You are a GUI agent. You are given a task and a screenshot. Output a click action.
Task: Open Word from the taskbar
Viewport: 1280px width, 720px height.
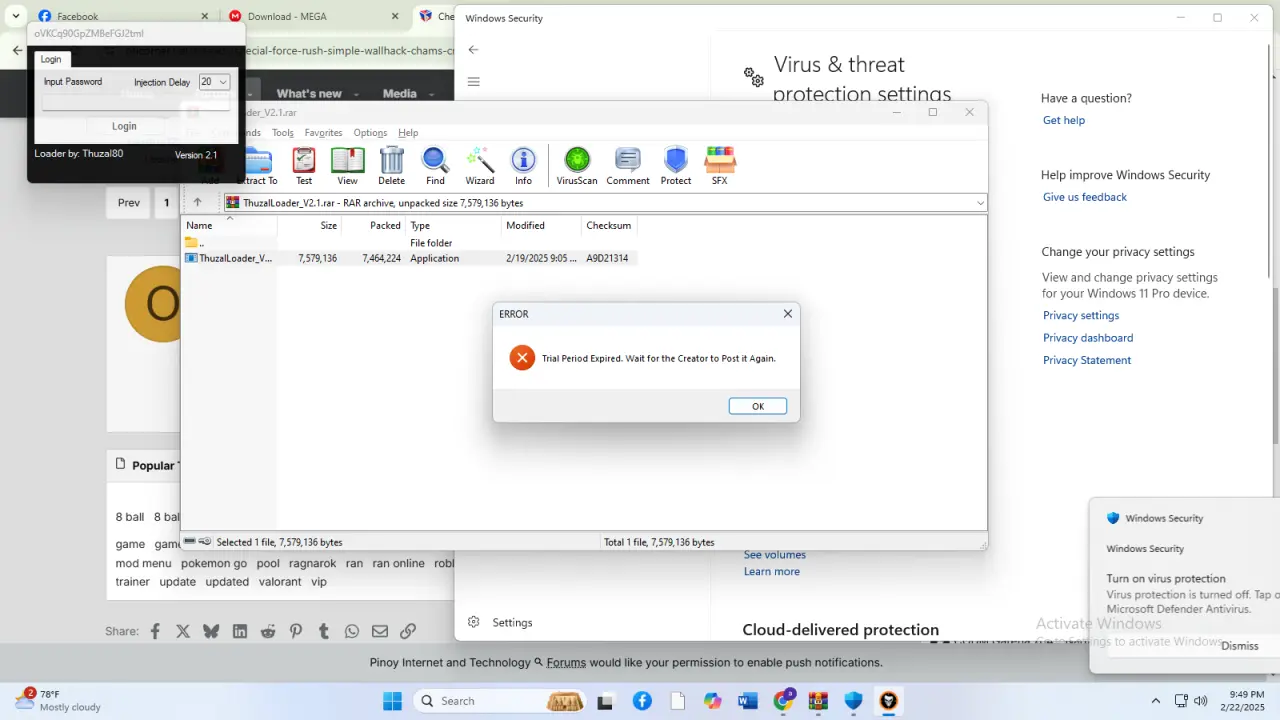point(747,701)
